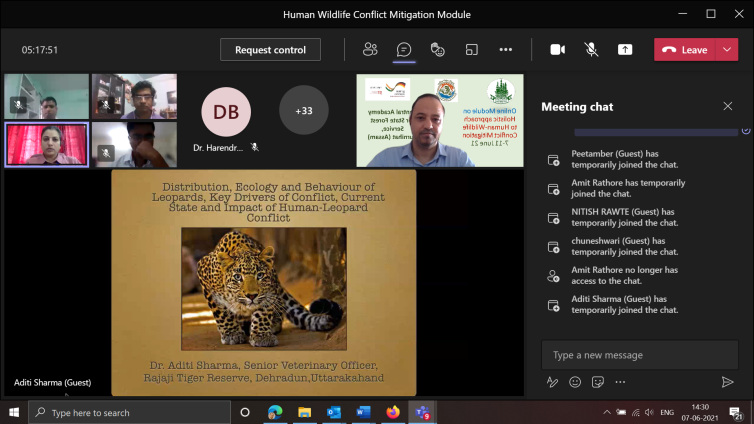The height and width of the screenshot is (424, 754).
Task: Open the format text icon in chat
Action: pos(552,382)
